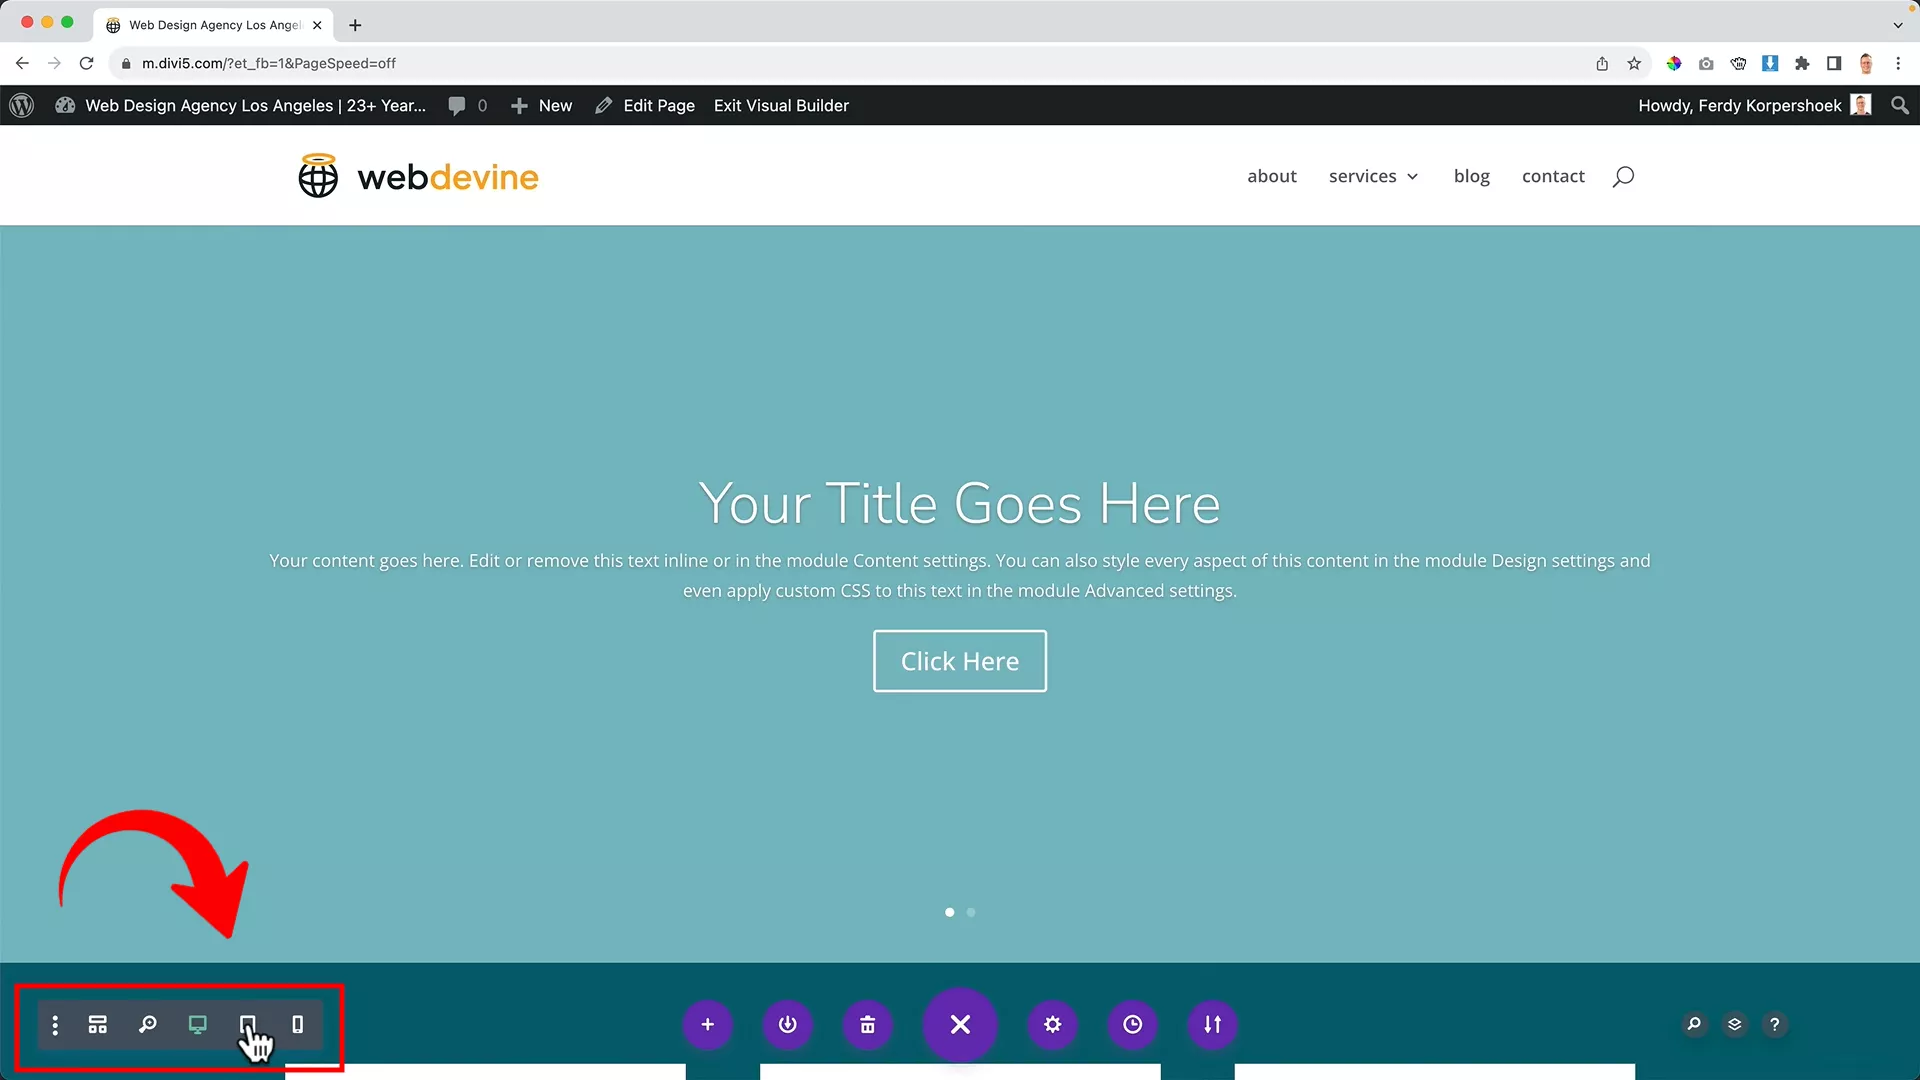Click the Click Here slider button

pos(959,661)
